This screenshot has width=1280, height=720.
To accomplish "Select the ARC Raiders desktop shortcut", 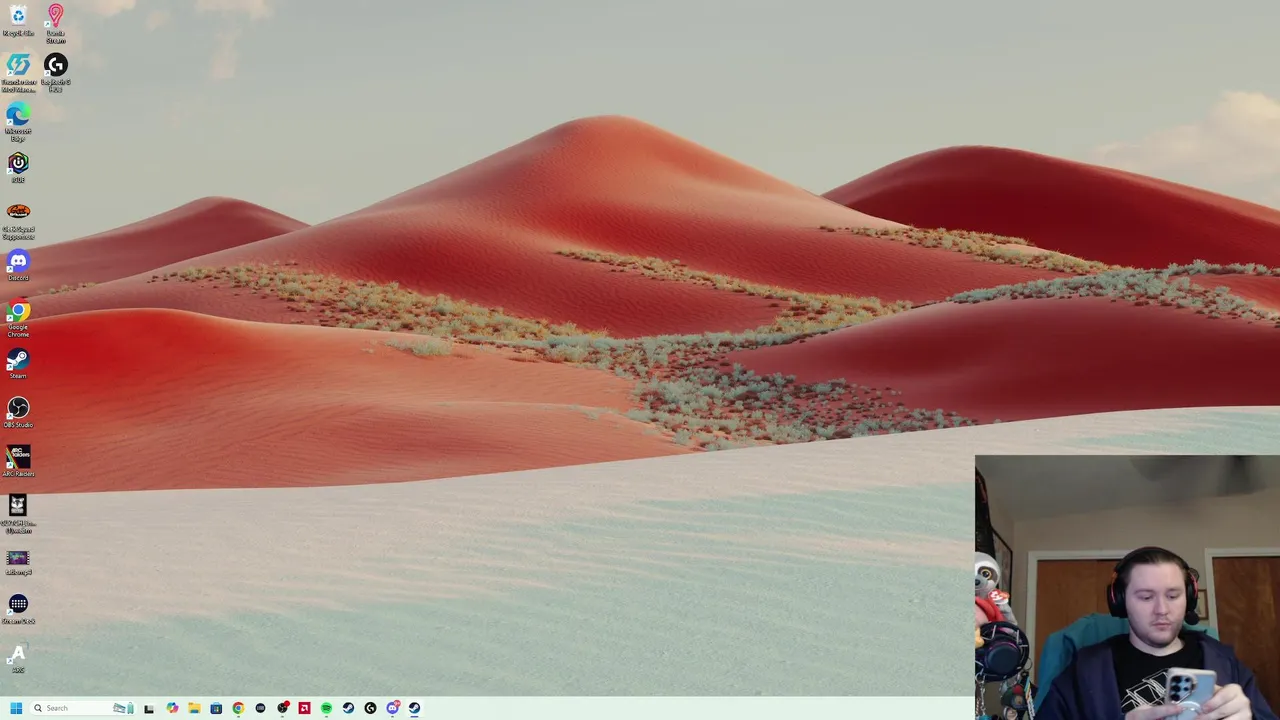I will [18, 461].
